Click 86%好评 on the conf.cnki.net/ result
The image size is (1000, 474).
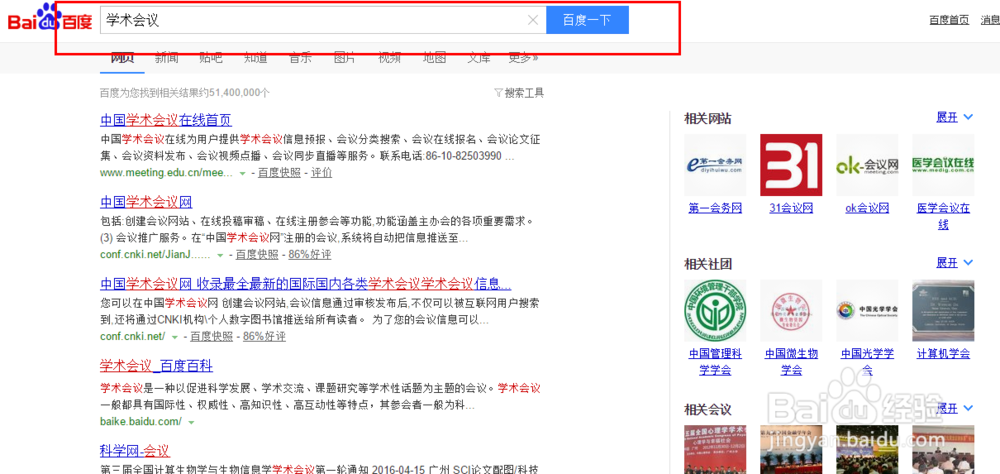click(264, 336)
